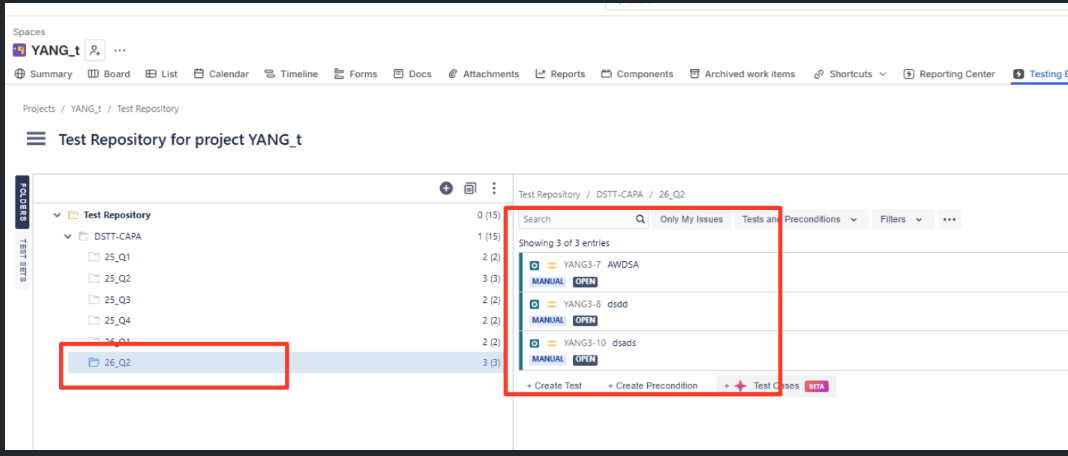Select the Testing Board tab
This screenshot has width=1068, height=456.
pos(1040,74)
